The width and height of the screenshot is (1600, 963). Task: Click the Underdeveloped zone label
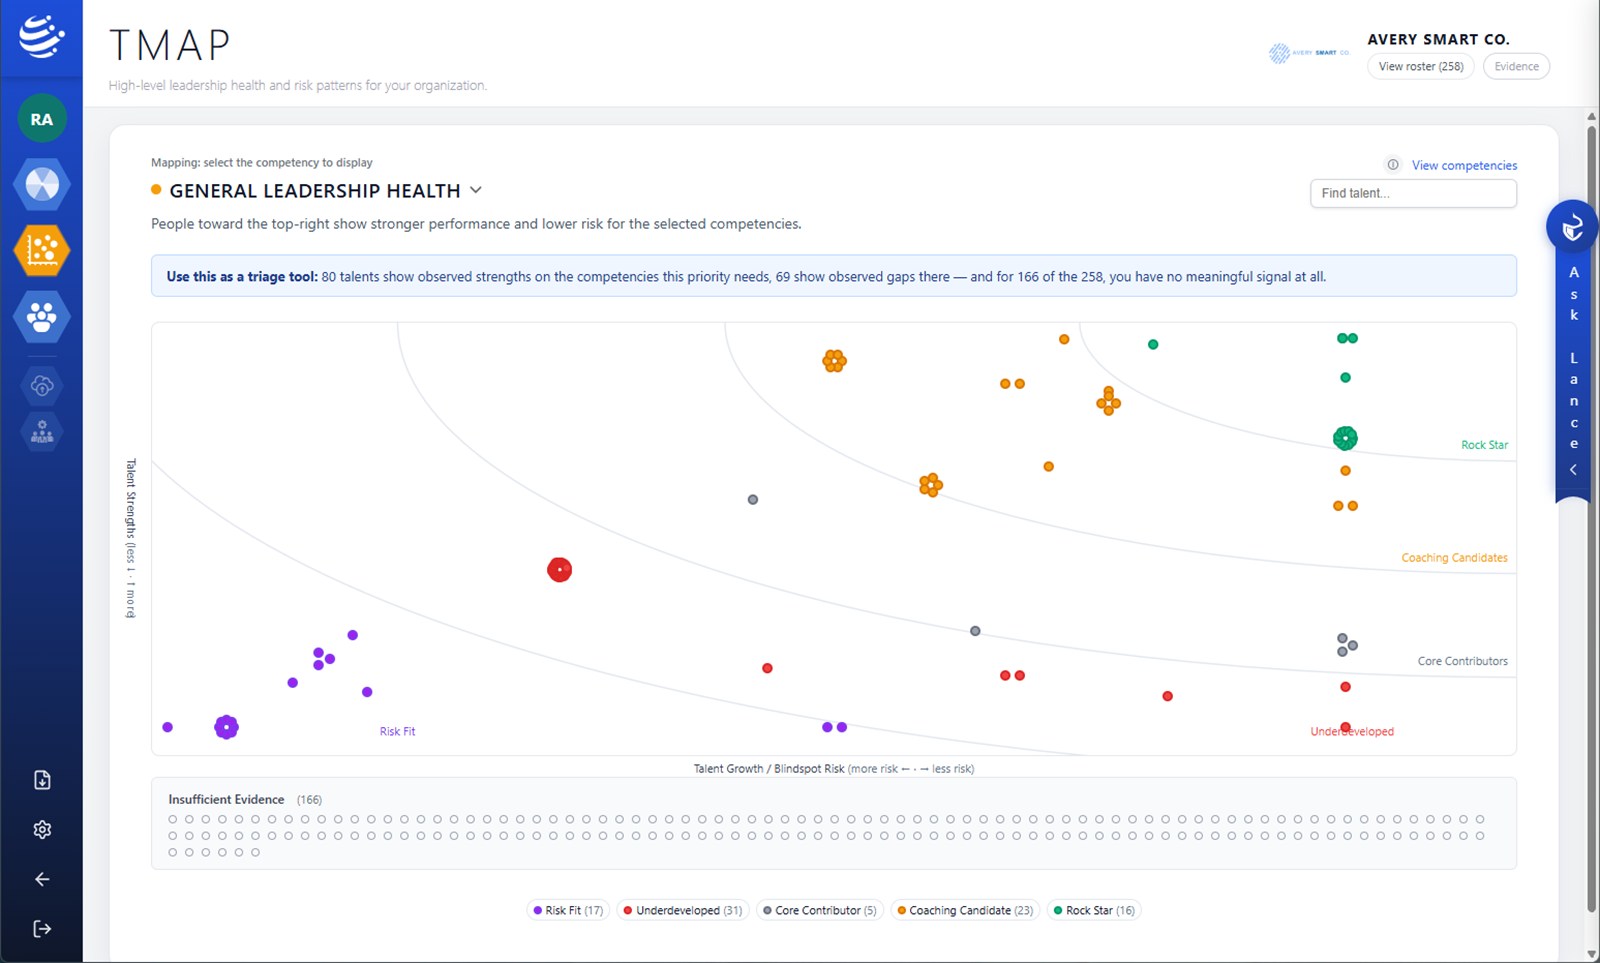coord(1352,731)
